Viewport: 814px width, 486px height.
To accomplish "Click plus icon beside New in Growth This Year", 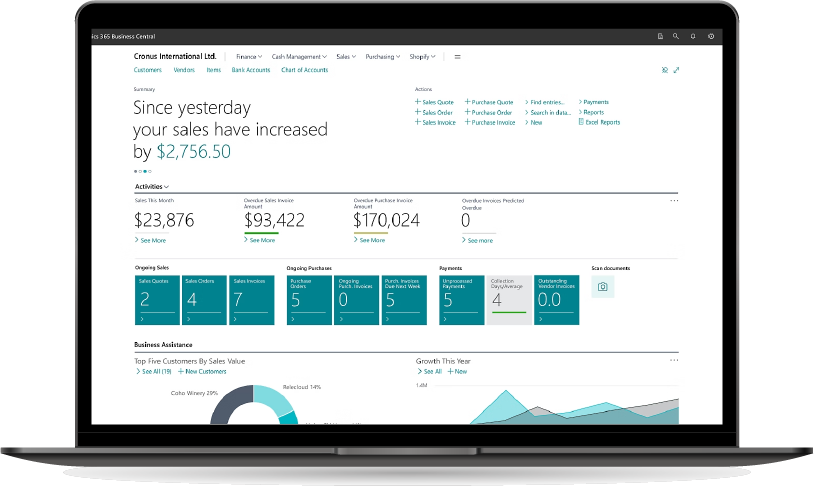I will [x=451, y=371].
